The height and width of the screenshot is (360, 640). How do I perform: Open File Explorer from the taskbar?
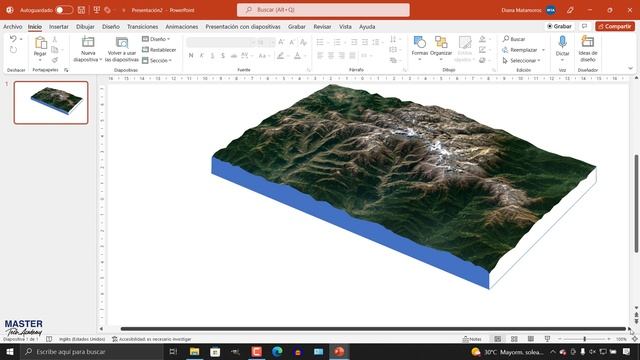pos(195,351)
